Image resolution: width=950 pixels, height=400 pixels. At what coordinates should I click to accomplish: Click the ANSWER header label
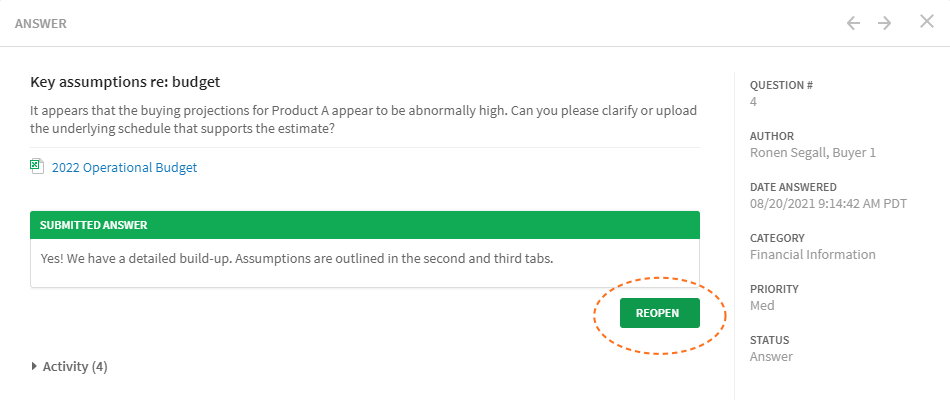[41, 24]
